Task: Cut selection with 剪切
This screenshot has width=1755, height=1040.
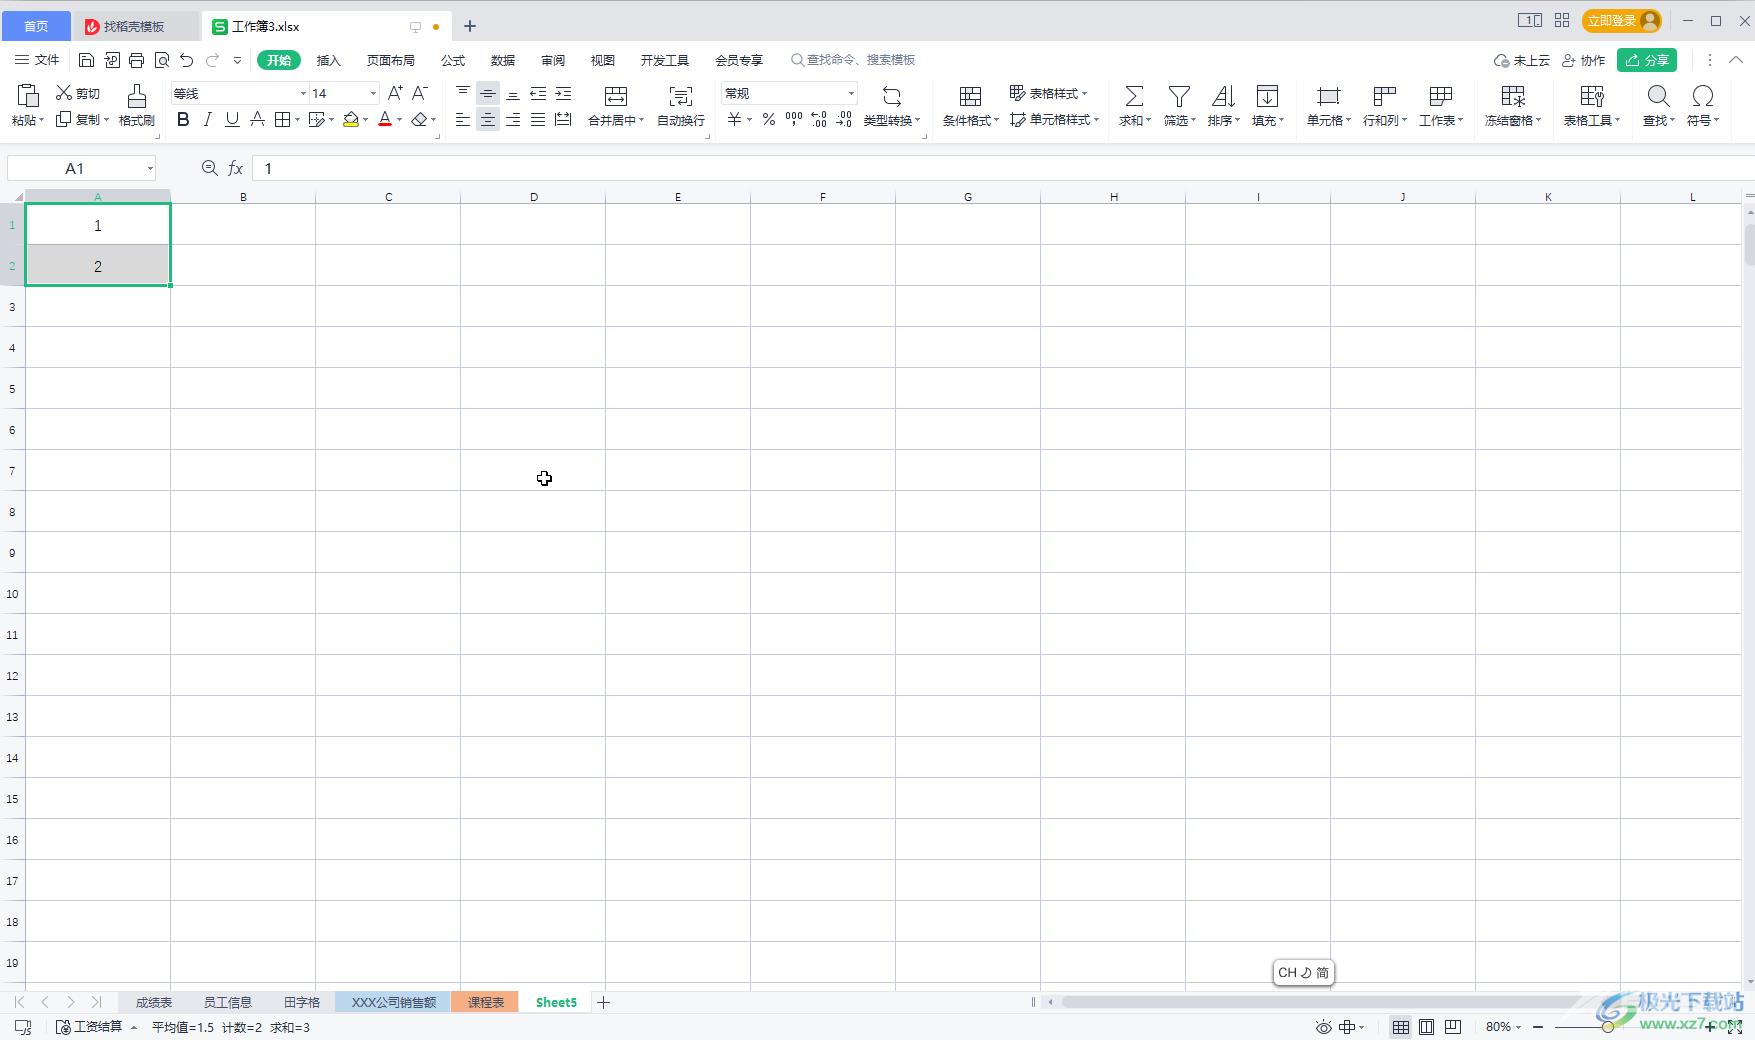Action: point(78,93)
